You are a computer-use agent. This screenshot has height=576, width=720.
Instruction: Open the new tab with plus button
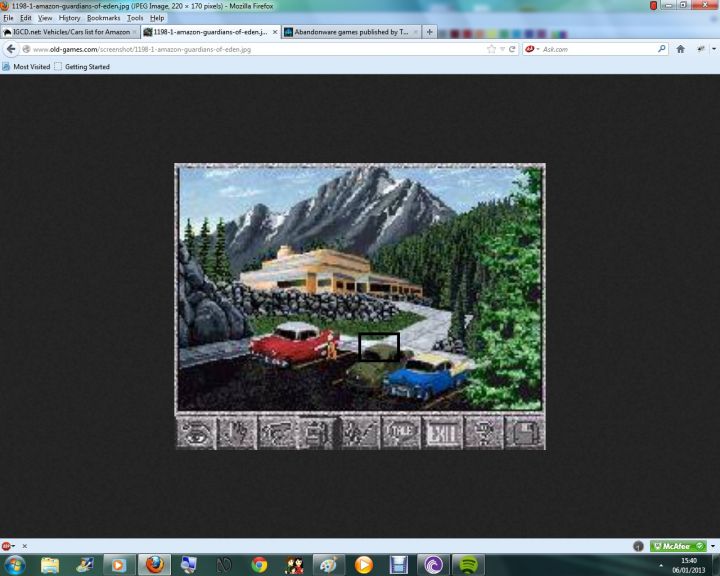pyautogui.click(x=430, y=32)
